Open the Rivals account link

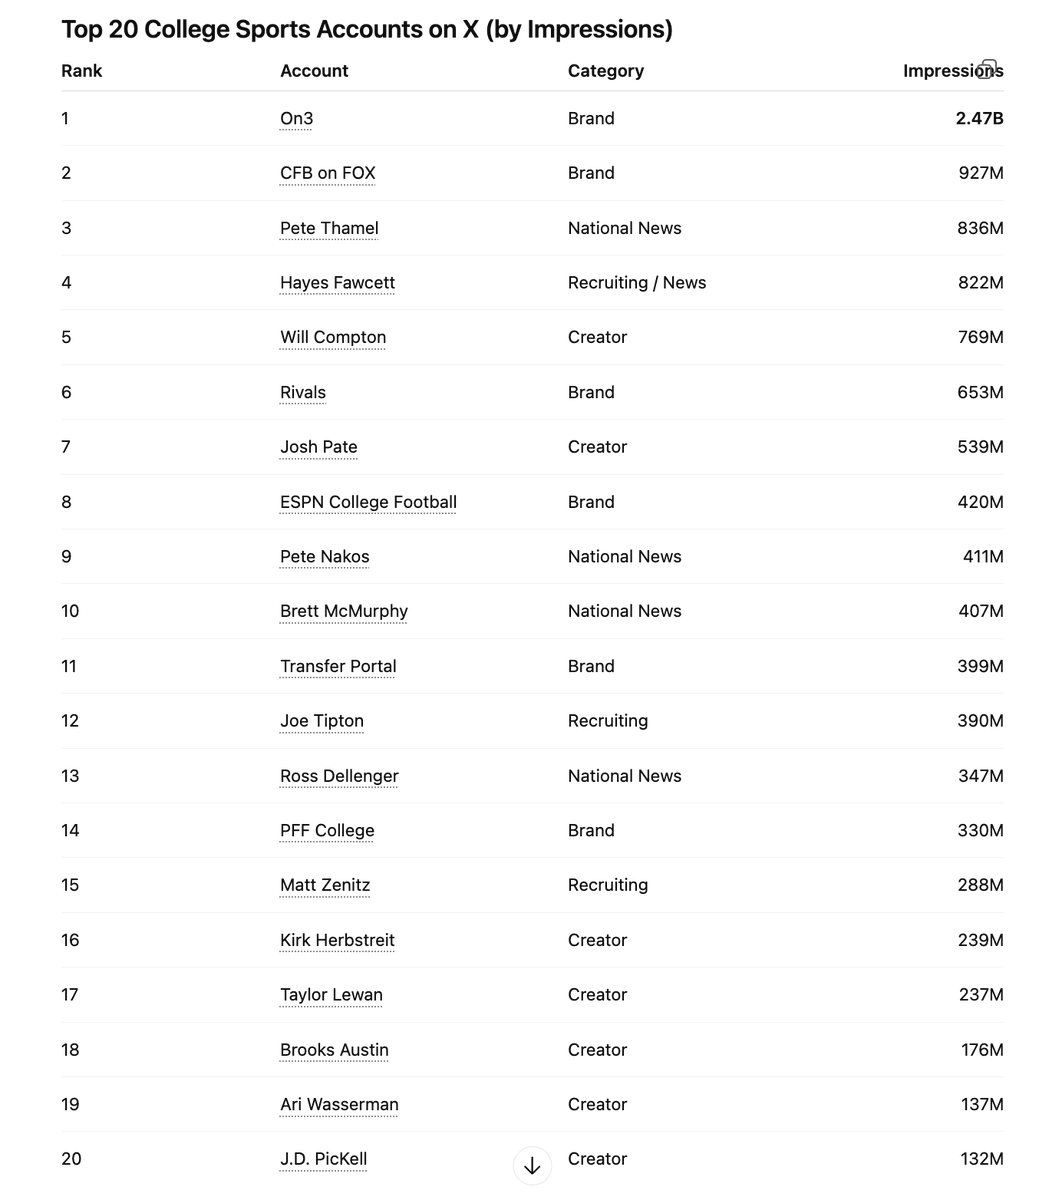(x=302, y=392)
